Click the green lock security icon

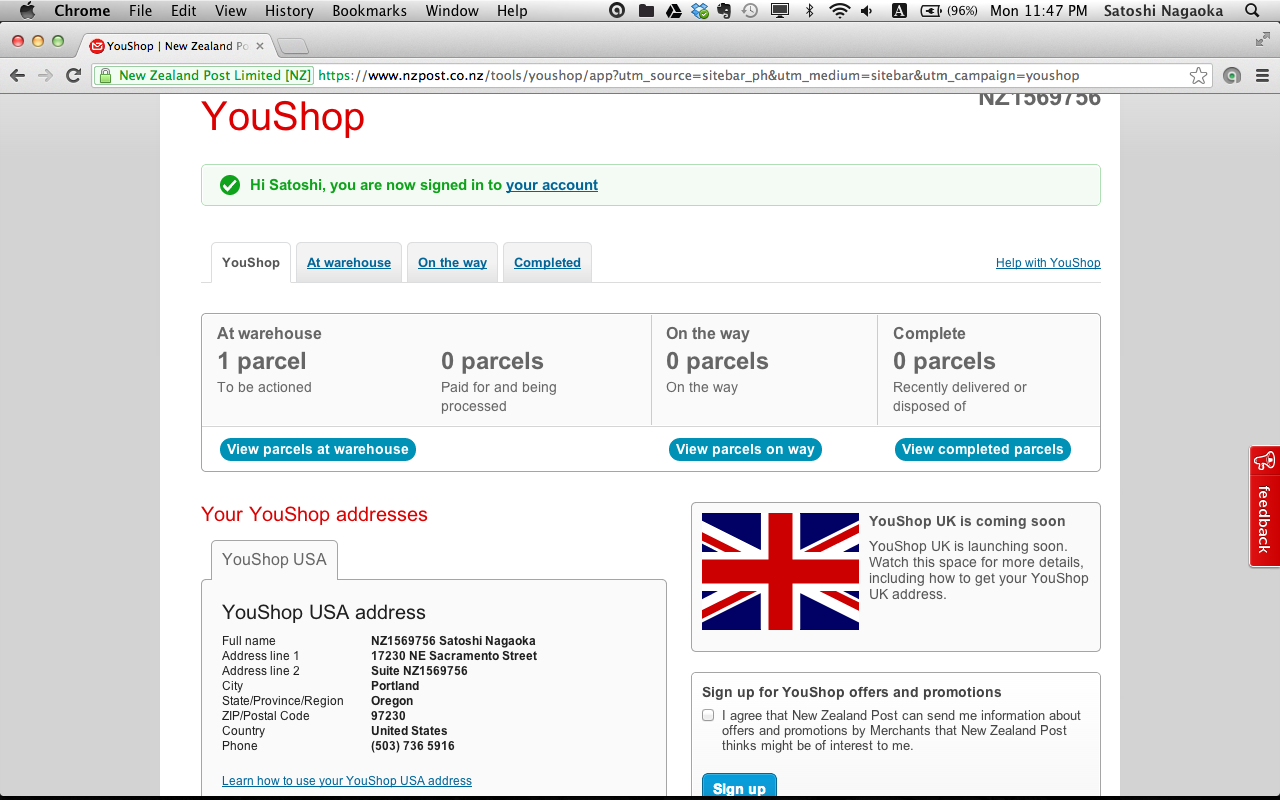click(103, 75)
